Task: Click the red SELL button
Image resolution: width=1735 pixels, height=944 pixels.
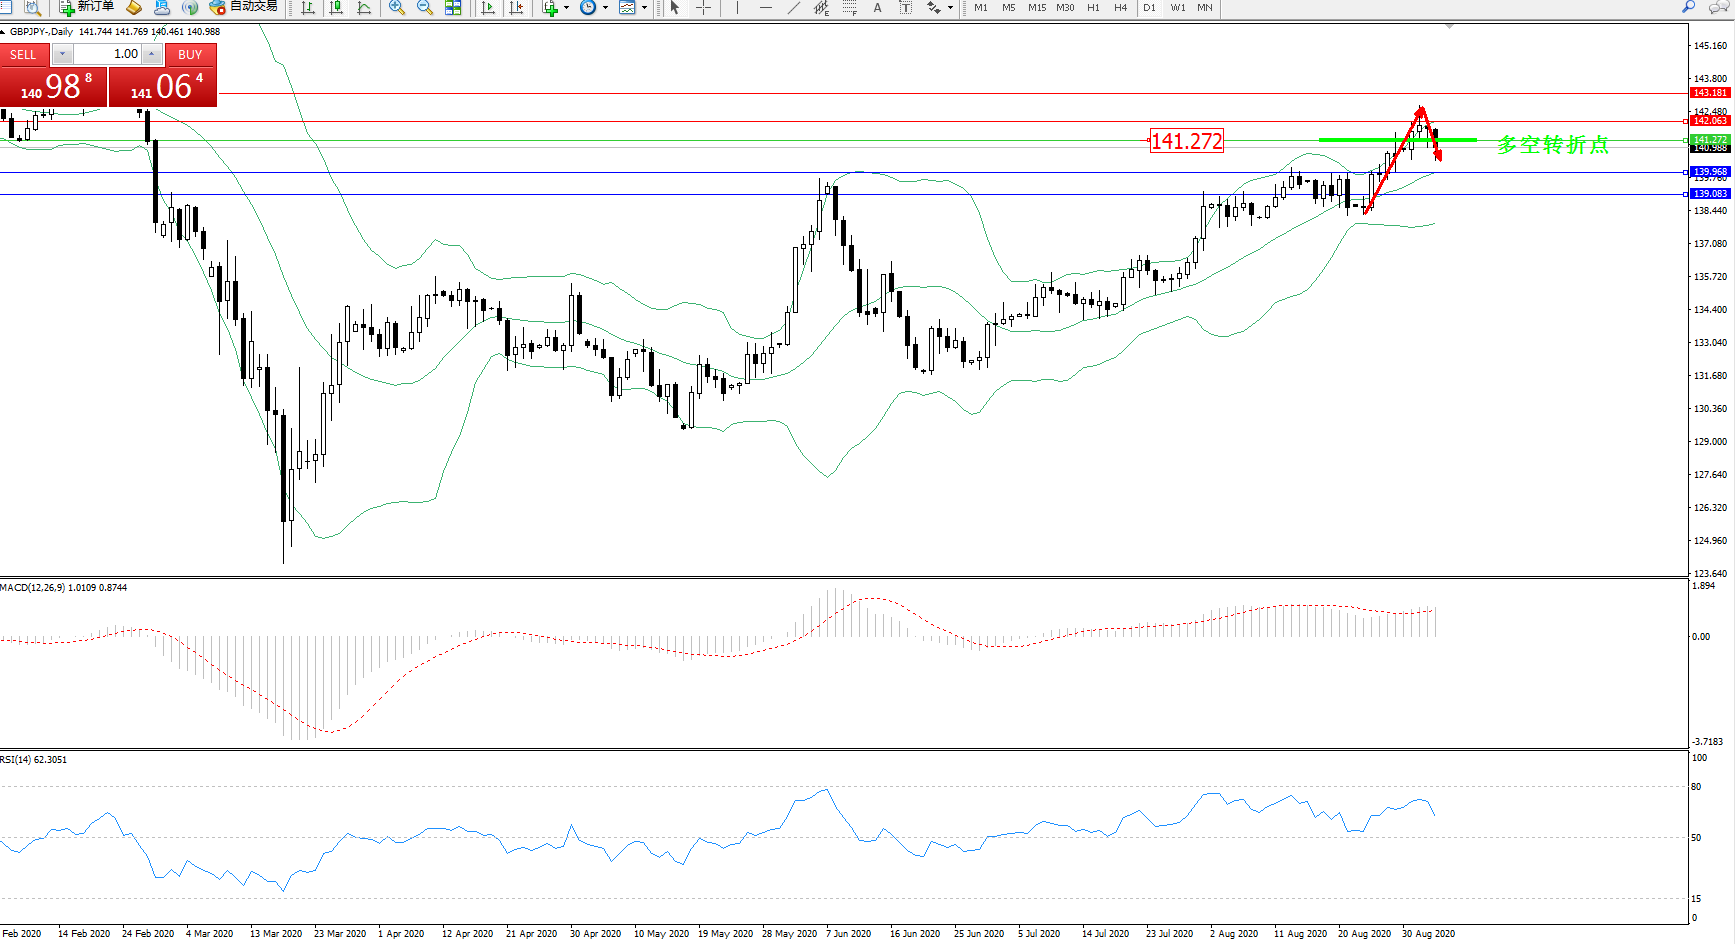Action: click(x=23, y=54)
